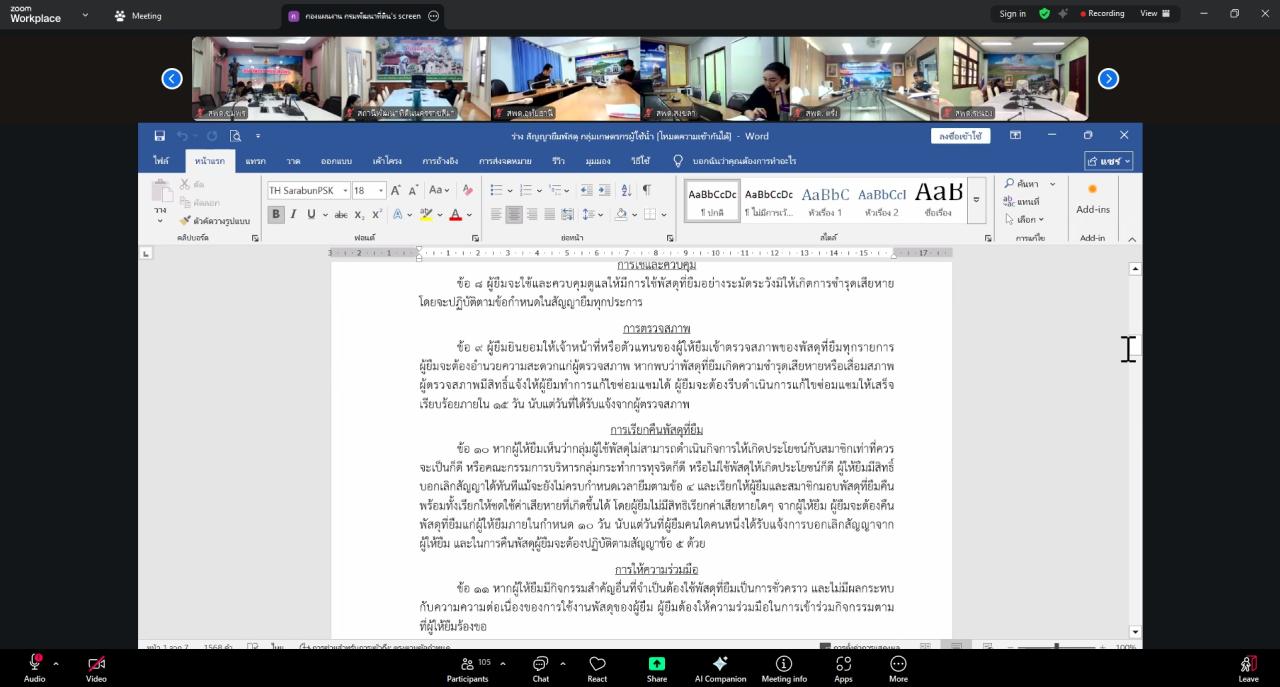The height and width of the screenshot is (687, 1280).
Task: Start video using the Zoom Video control
Action: click(95, 663)
